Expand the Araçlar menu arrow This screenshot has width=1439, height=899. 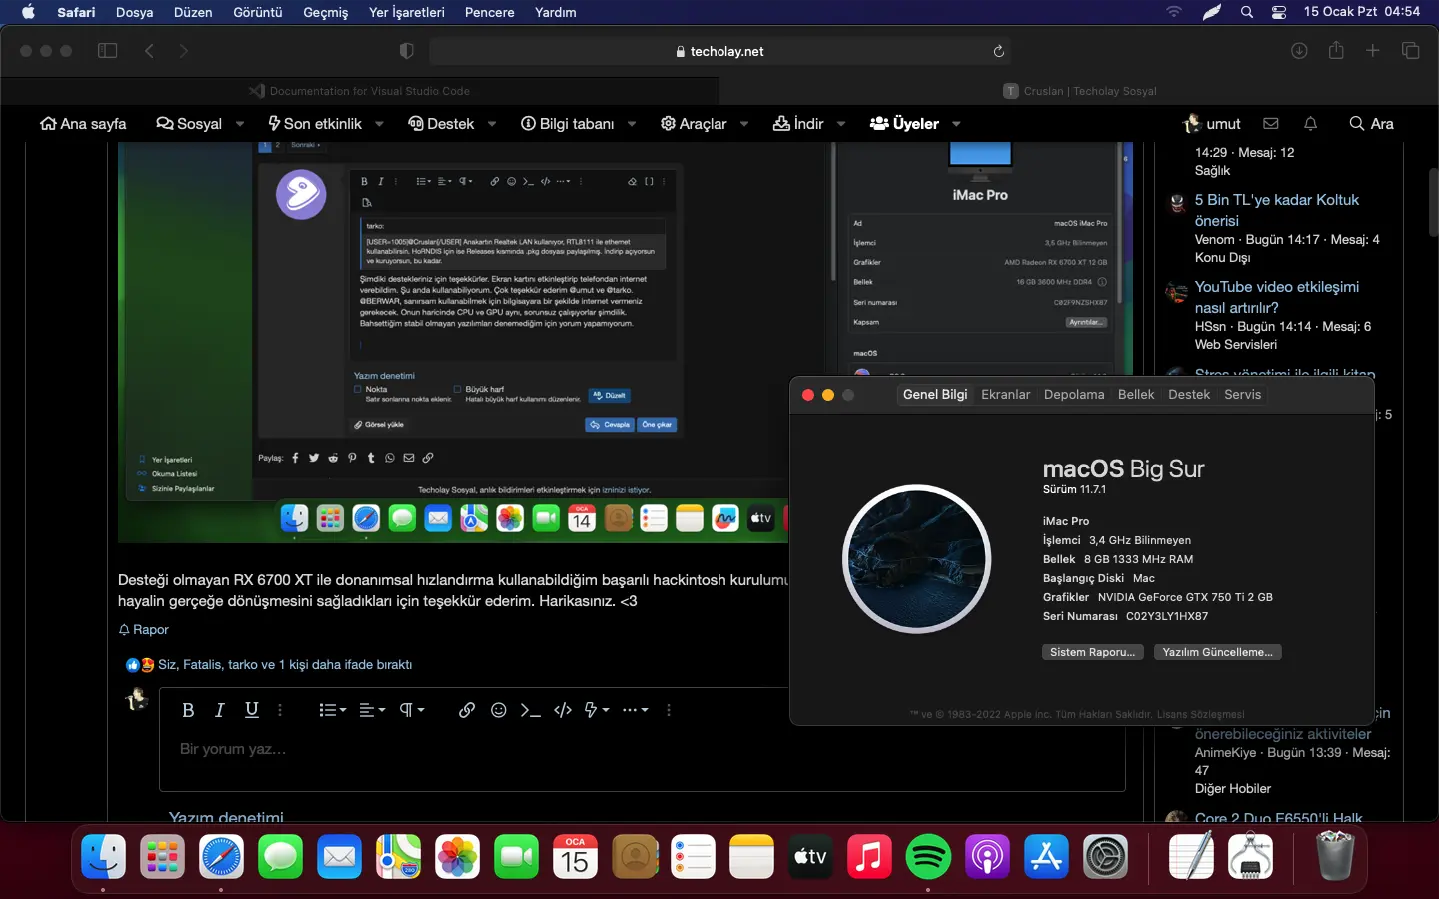pos(744,124)
